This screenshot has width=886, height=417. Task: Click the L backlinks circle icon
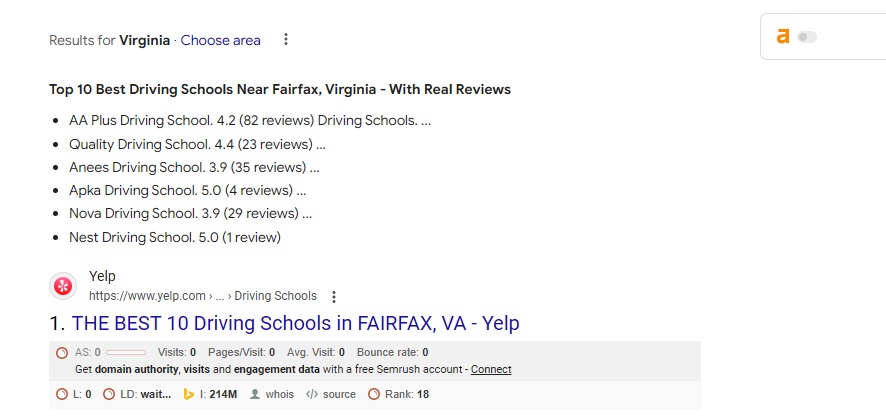tap(62, 395)
